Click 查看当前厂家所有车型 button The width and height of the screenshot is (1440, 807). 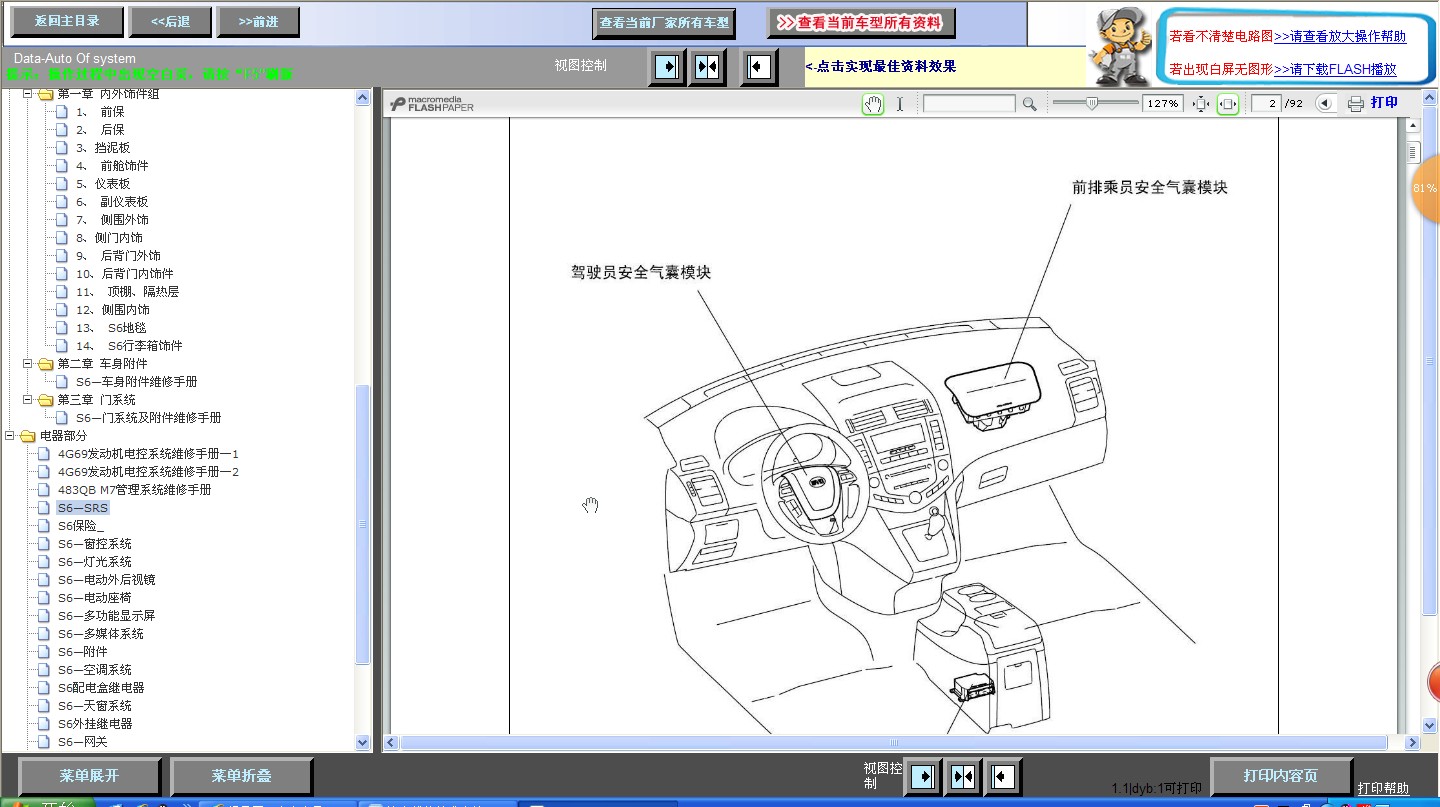664,22
